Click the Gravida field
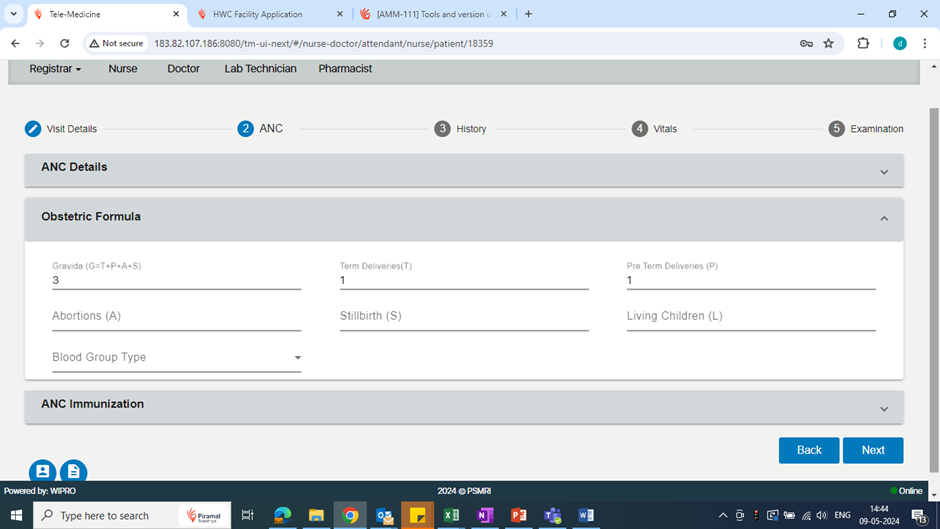 click(176, 280)
